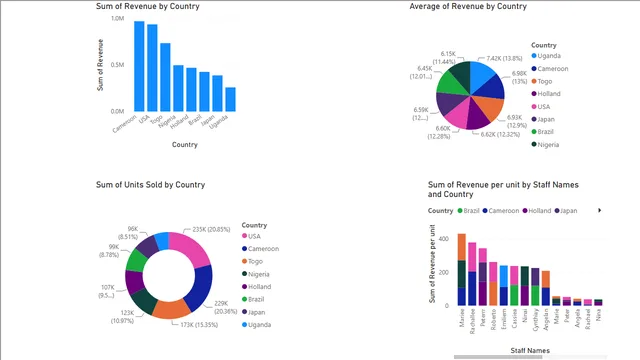Viewport: 640px width, 360px height.
Task: Click the USA bar in Sum of Revenue
Action: click(x=152, y=68)
